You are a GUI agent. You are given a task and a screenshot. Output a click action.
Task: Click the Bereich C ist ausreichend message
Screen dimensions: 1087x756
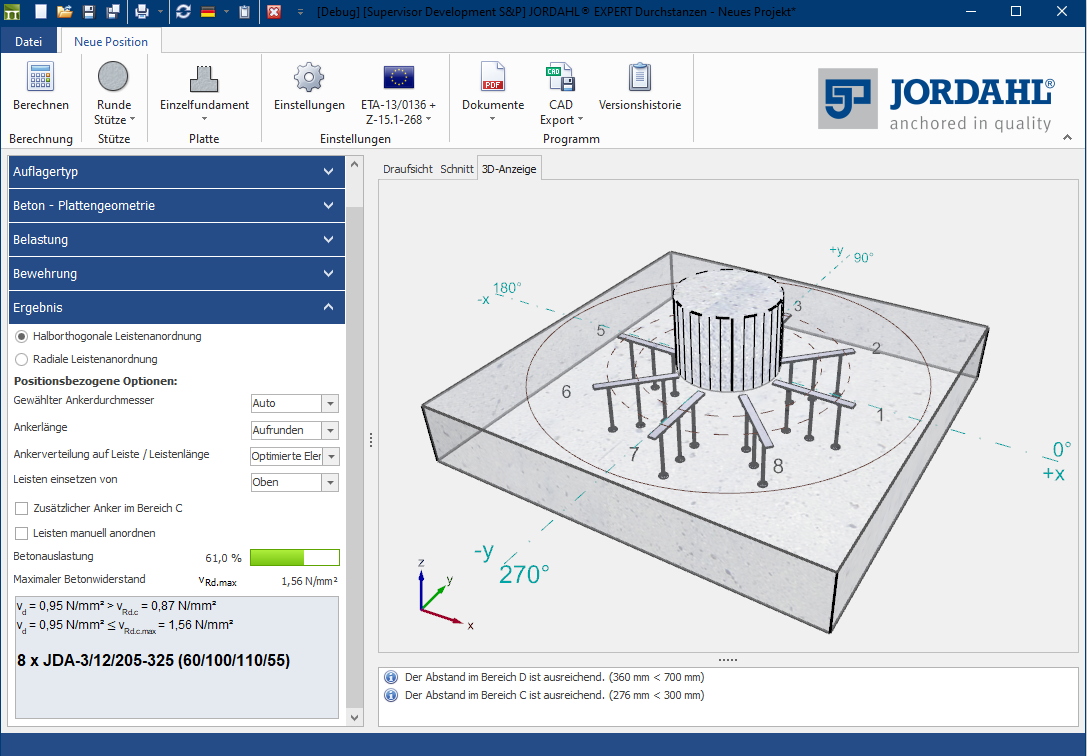pos(555,695)
